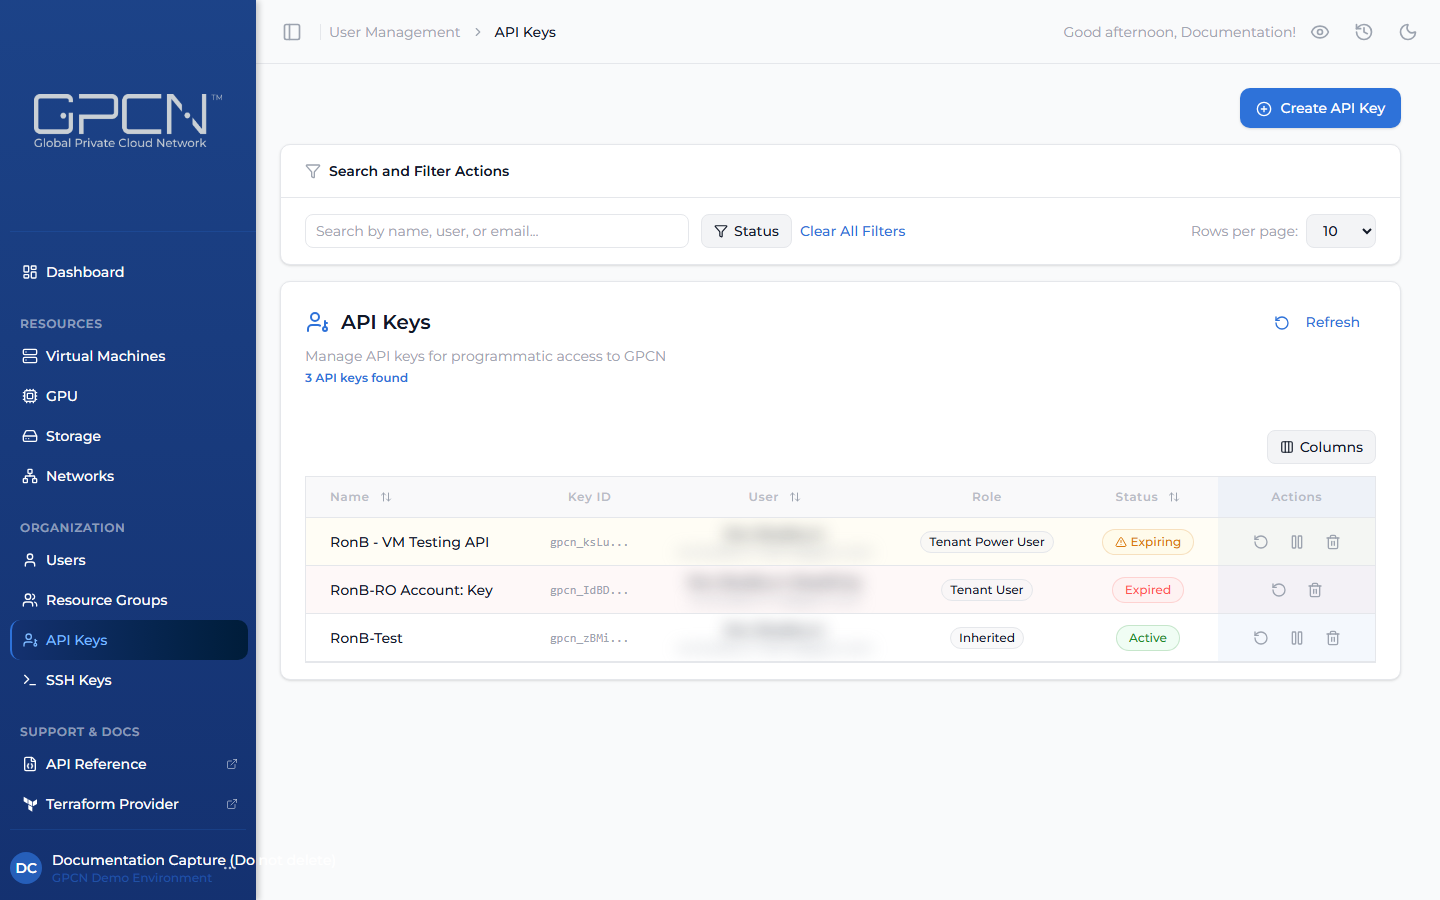Click the API Keys breadcrumb label

pos(525,32)
